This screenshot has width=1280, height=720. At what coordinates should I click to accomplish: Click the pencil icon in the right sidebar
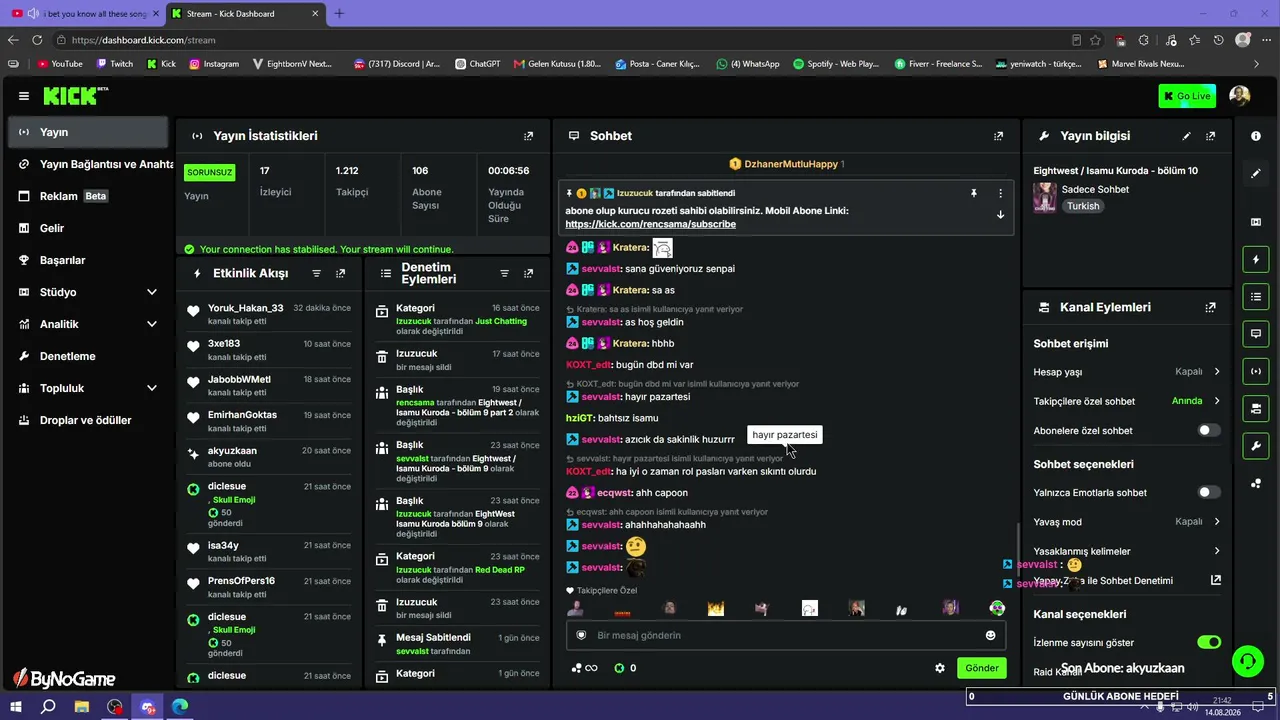[1256, 173]
